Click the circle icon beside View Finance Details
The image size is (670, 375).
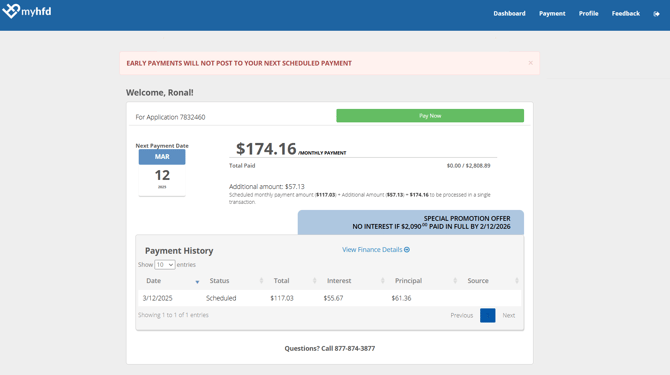coord(407,249)
